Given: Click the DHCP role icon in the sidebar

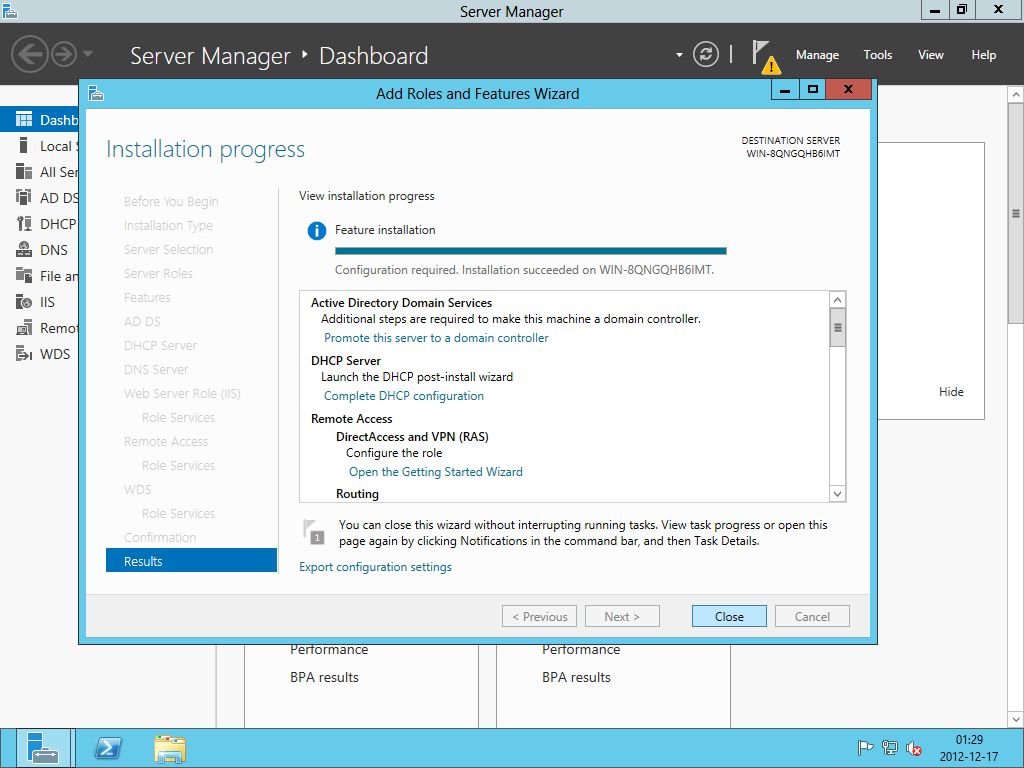Looking at the screenshot, I should pos(24,223).
